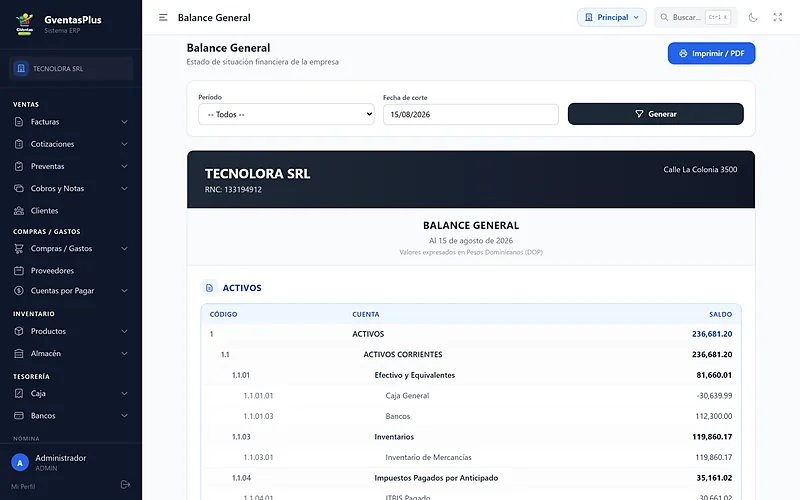
Task: Click the logout icon beside Mi Perfil
Action: coord(125,485)
